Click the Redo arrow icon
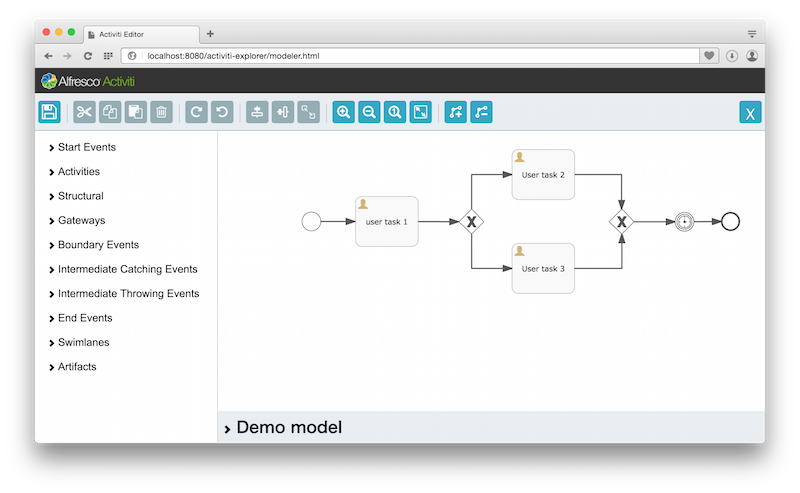 tap(197, 113)
